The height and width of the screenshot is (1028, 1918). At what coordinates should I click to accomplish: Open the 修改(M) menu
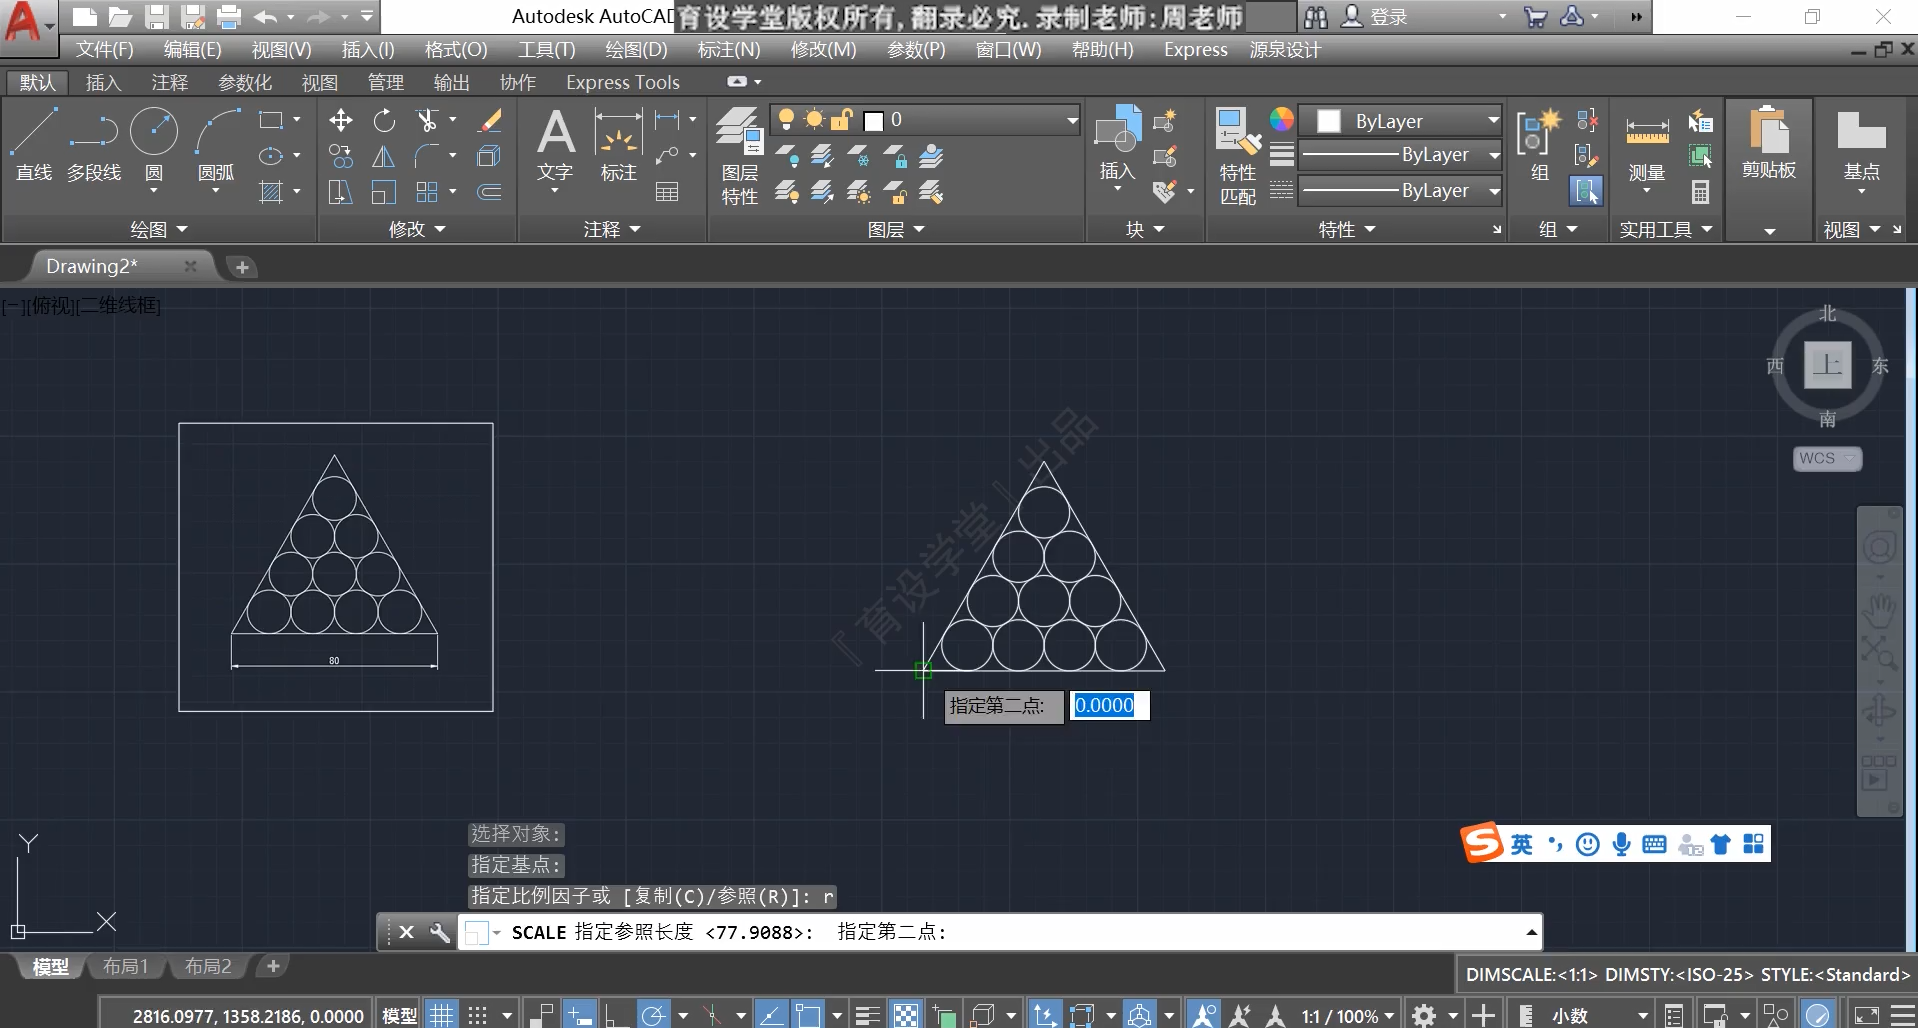pyautogui.click(x=823, y=49)
